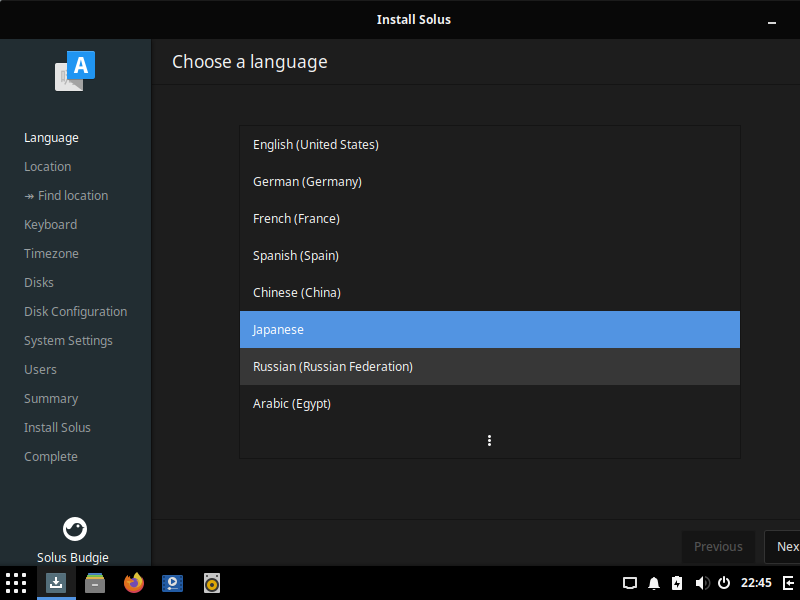Screen dimensions: 800x600
Task: Select English (United States) language
Action: click(490, 144)
